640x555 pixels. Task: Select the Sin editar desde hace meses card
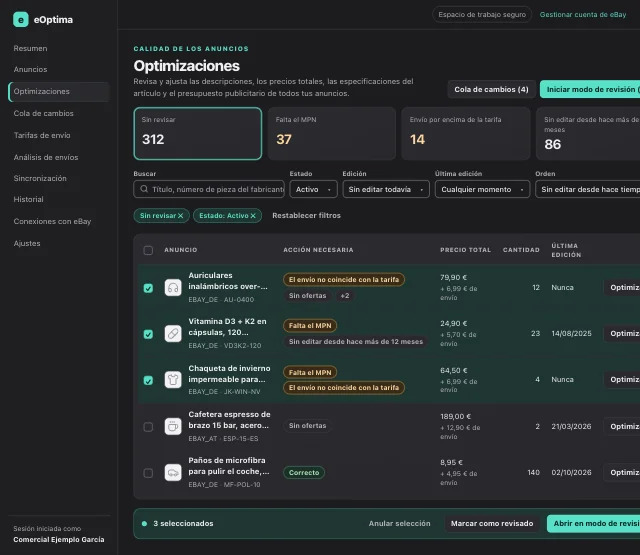(x=588, y=133)
